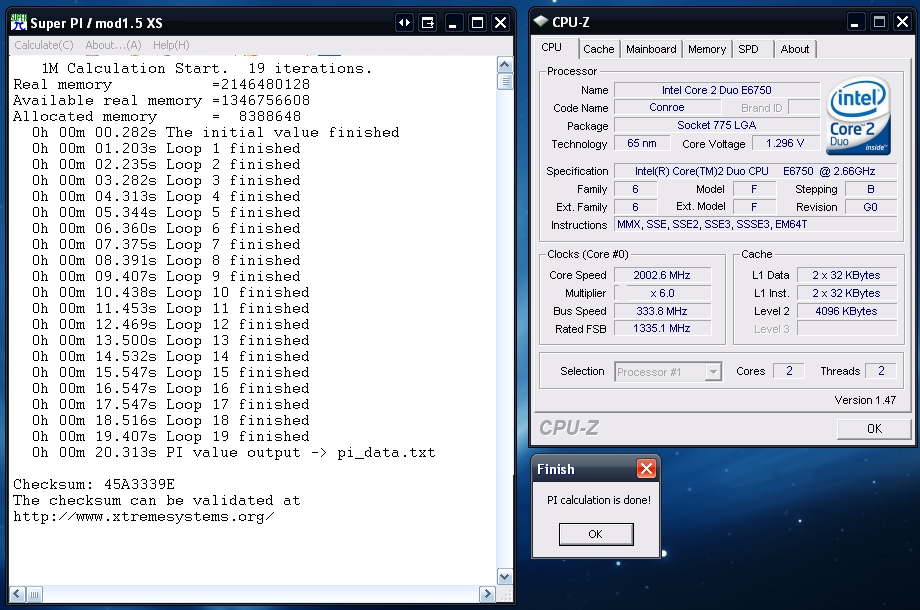This screenshot has width=920, height=610.
Task: Click the scroll-up arrow in Super PI output
Action: click(505, 66)
